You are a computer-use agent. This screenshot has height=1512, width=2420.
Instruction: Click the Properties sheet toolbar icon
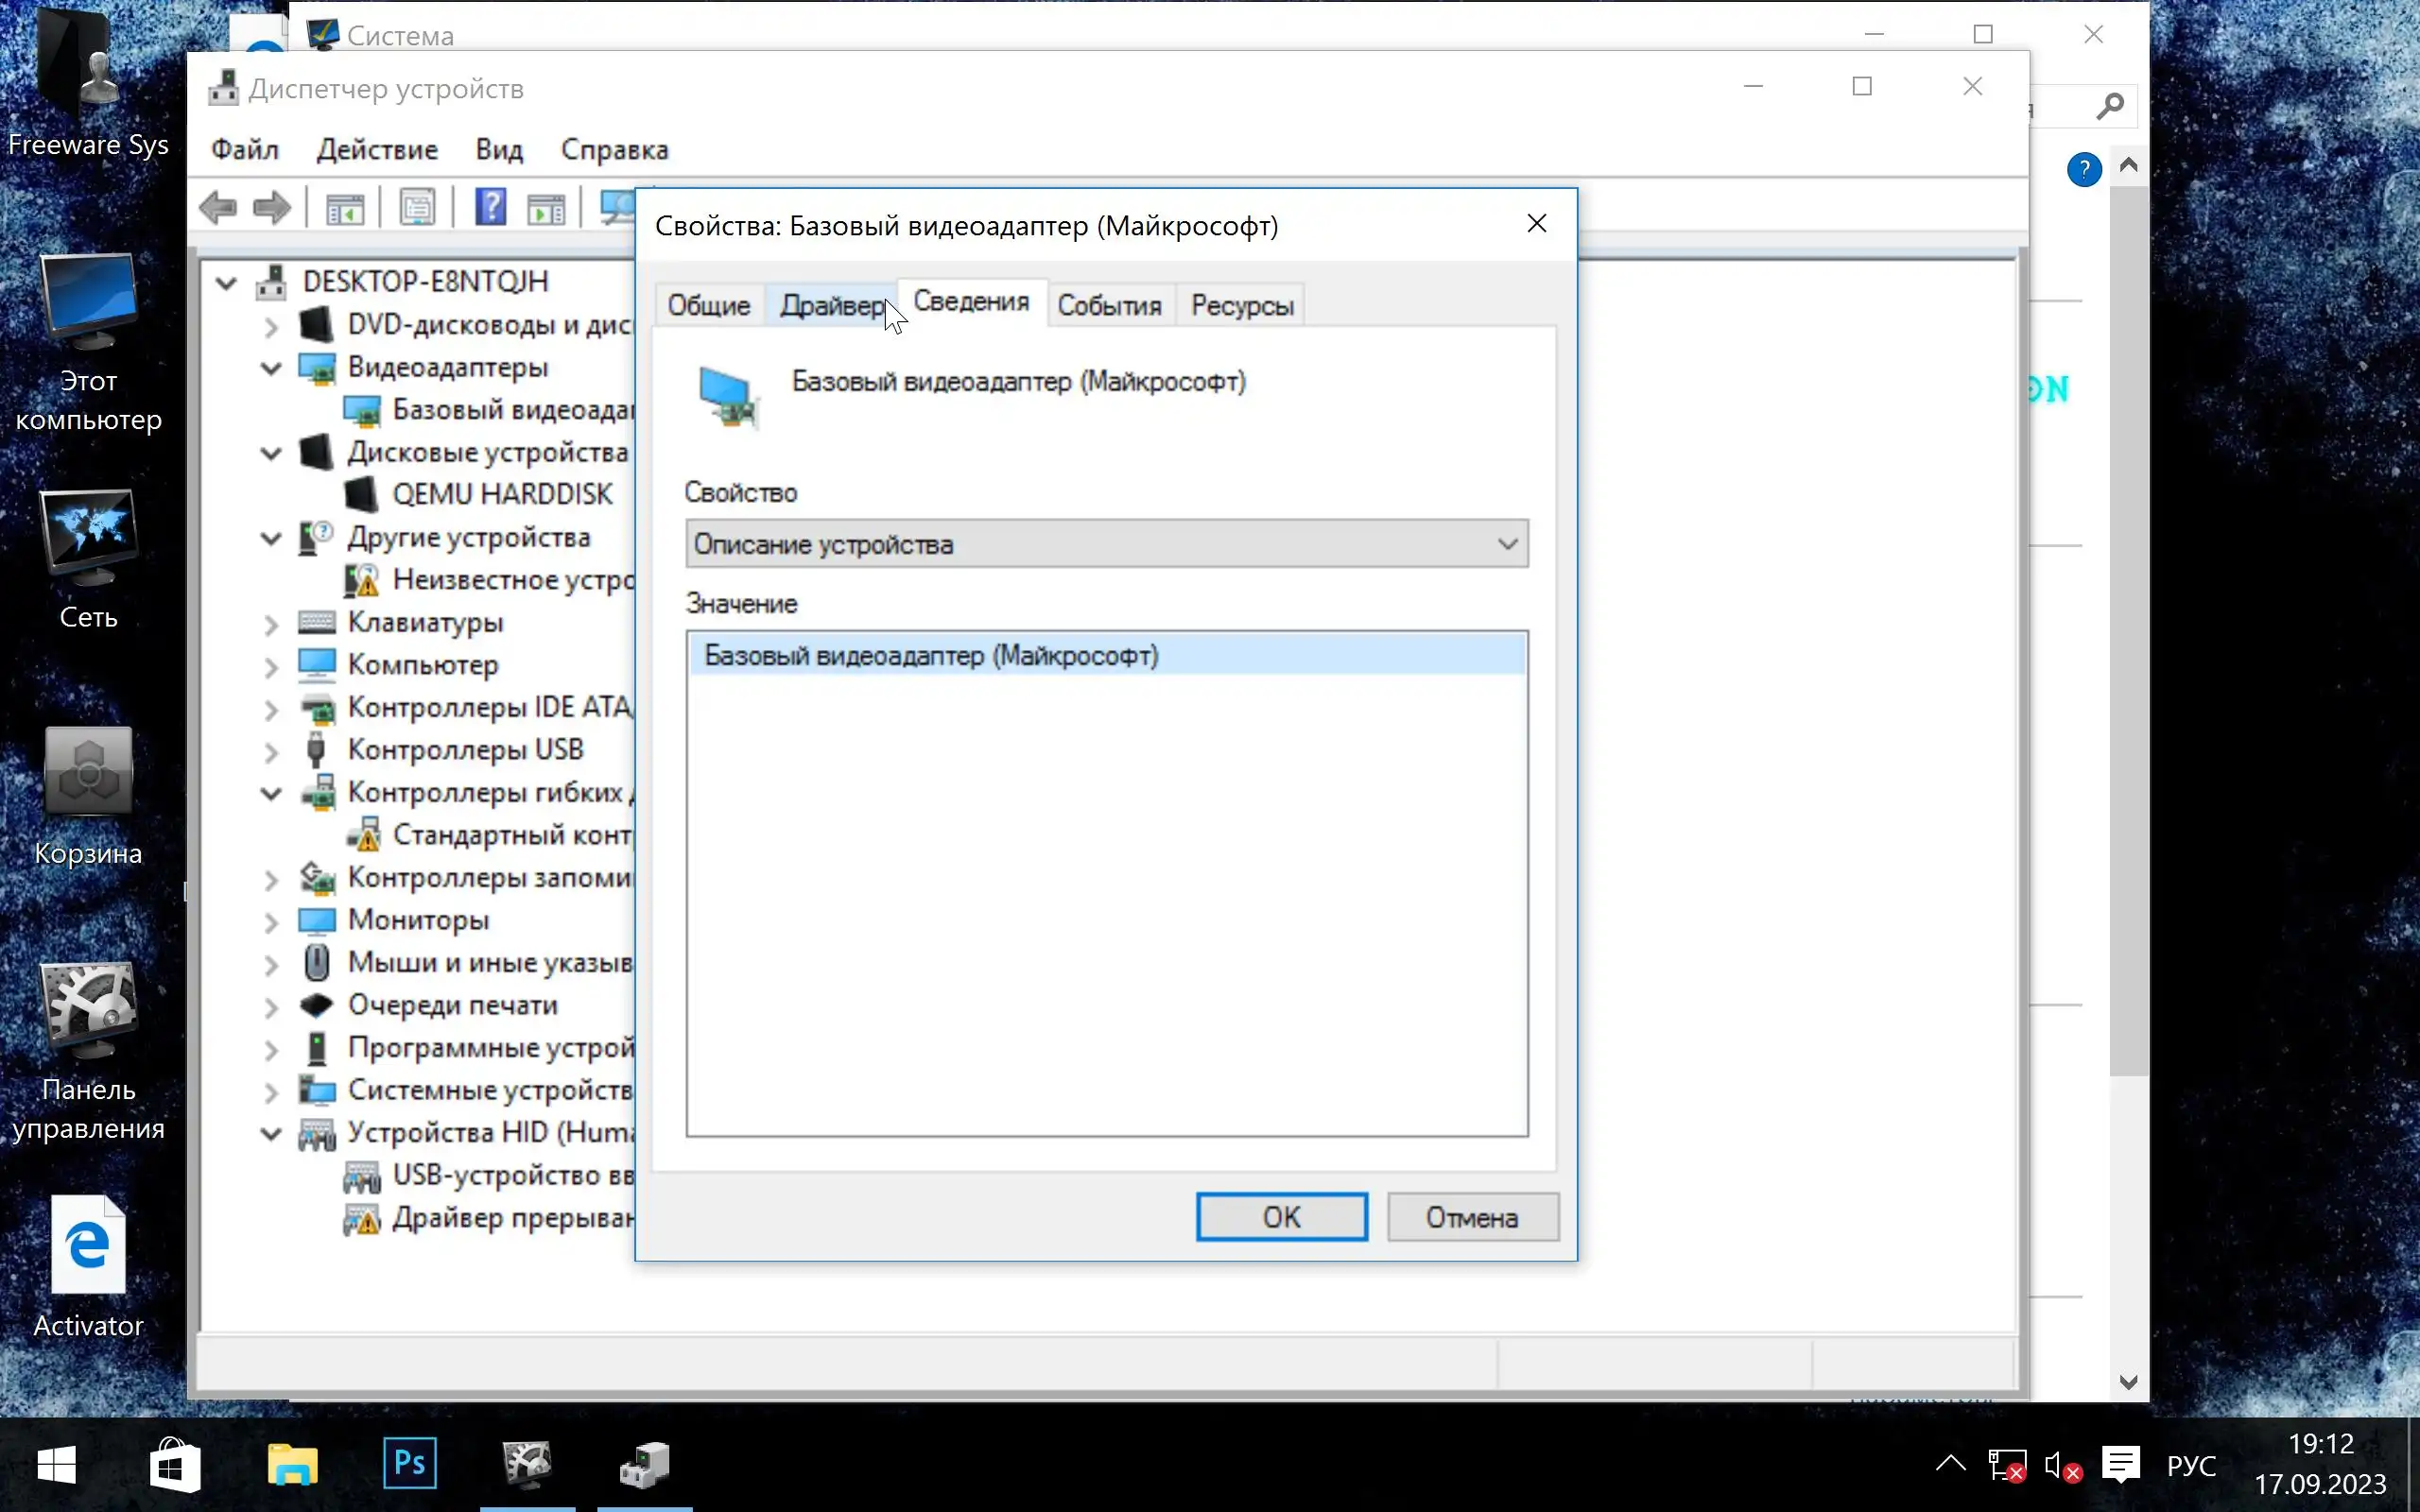417,208
